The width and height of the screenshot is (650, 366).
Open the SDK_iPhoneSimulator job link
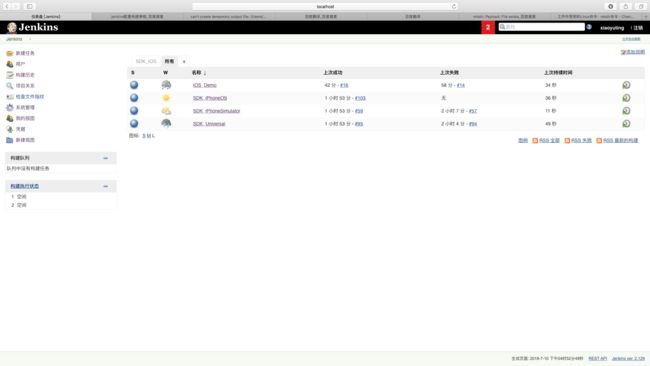point(216,111)
